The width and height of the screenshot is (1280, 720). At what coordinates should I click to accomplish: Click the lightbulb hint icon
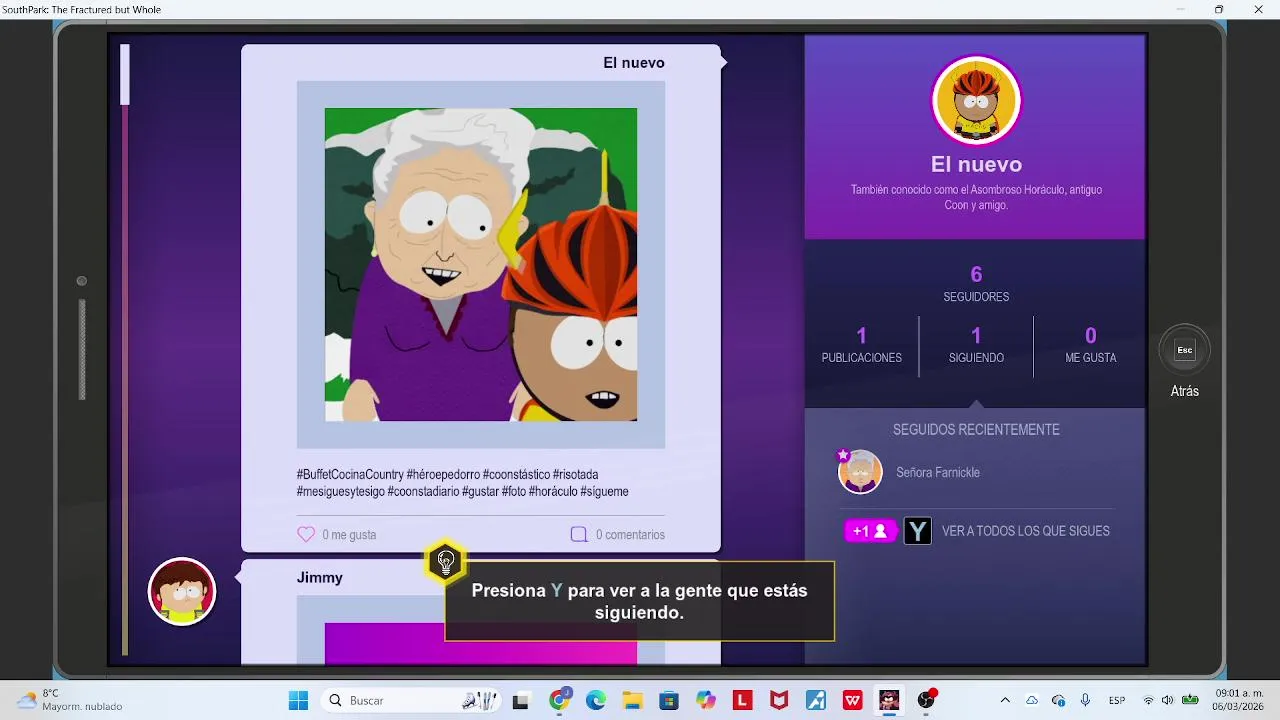click(x=446, y=563)
